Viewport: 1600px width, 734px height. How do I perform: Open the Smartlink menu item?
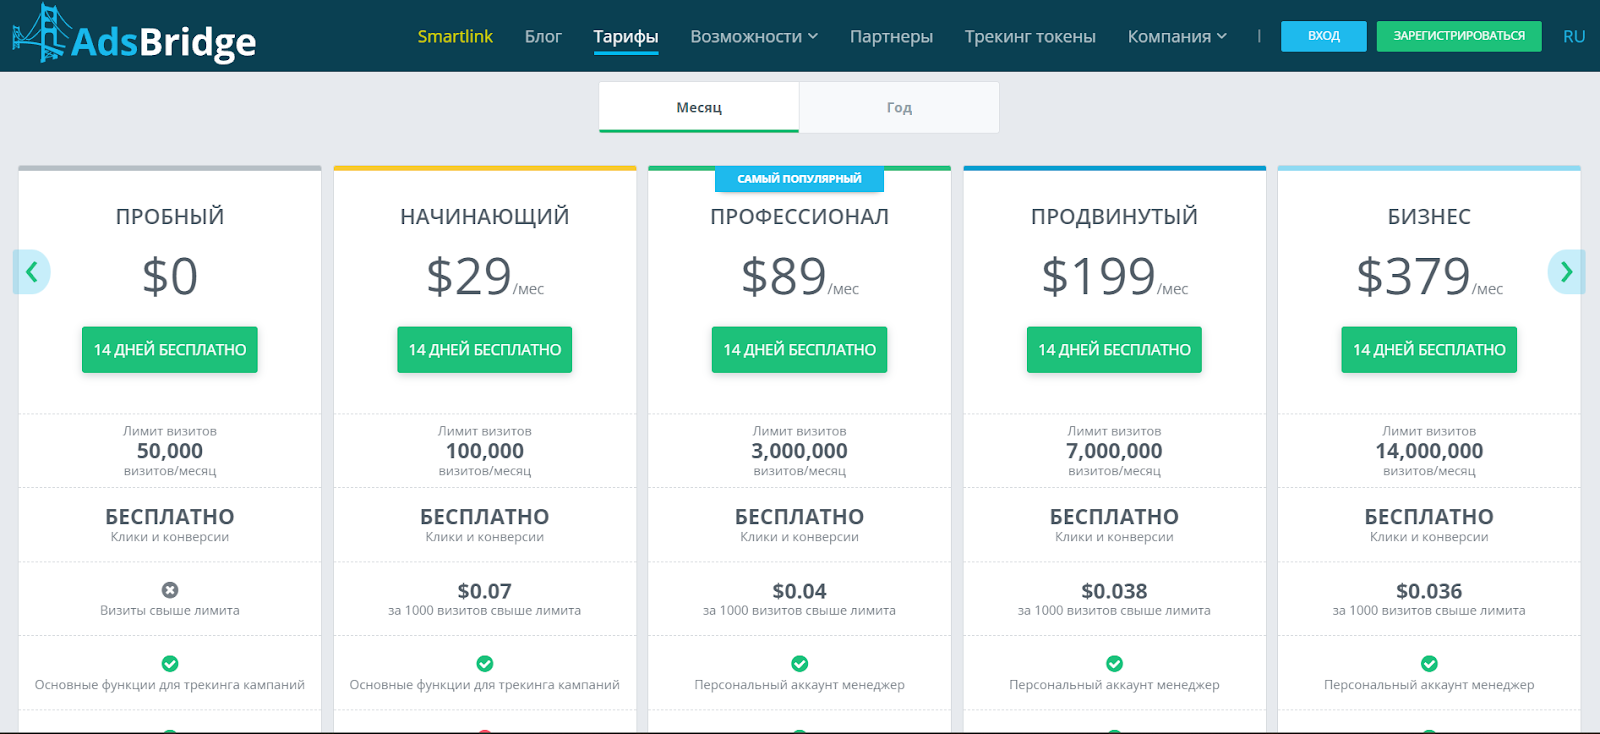click(455, 36)
